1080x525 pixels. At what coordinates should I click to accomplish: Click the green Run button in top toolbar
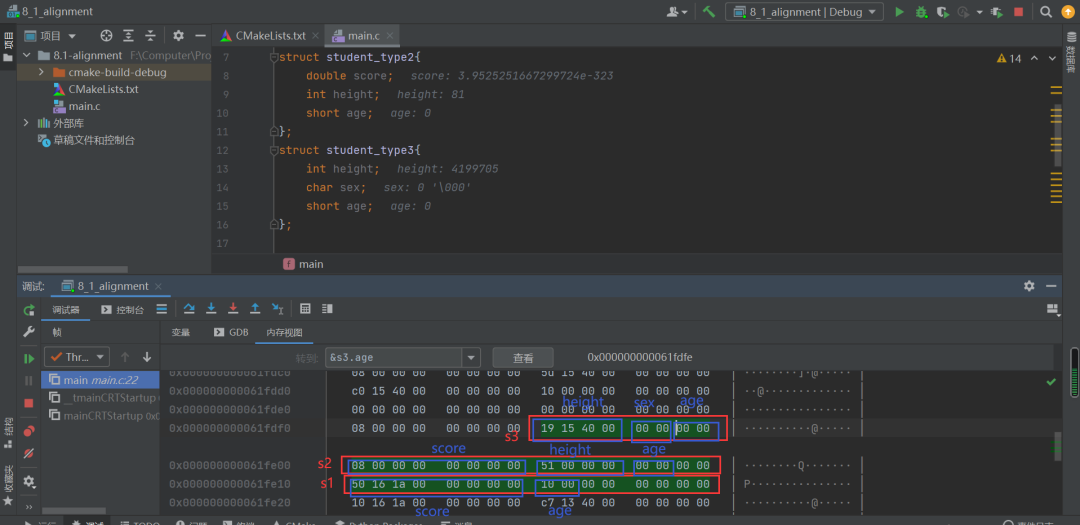[x=899, y=12]
